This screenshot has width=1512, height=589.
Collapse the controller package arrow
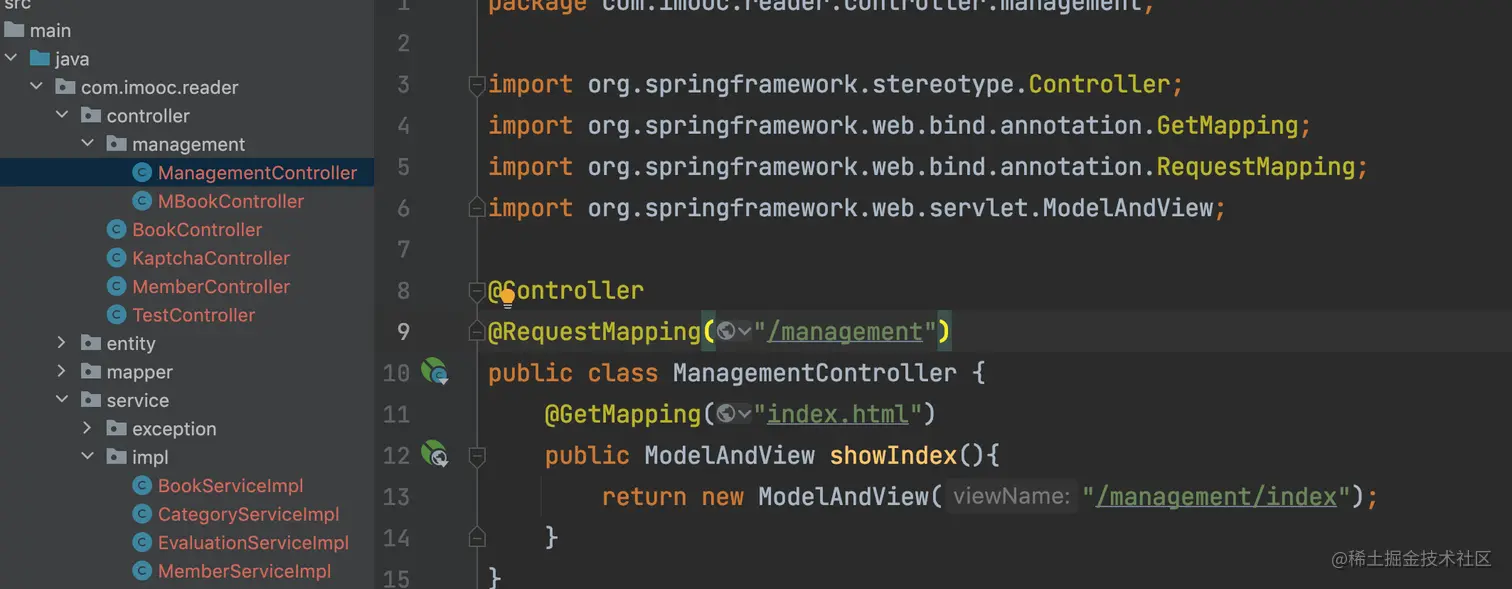click(62, 115)
